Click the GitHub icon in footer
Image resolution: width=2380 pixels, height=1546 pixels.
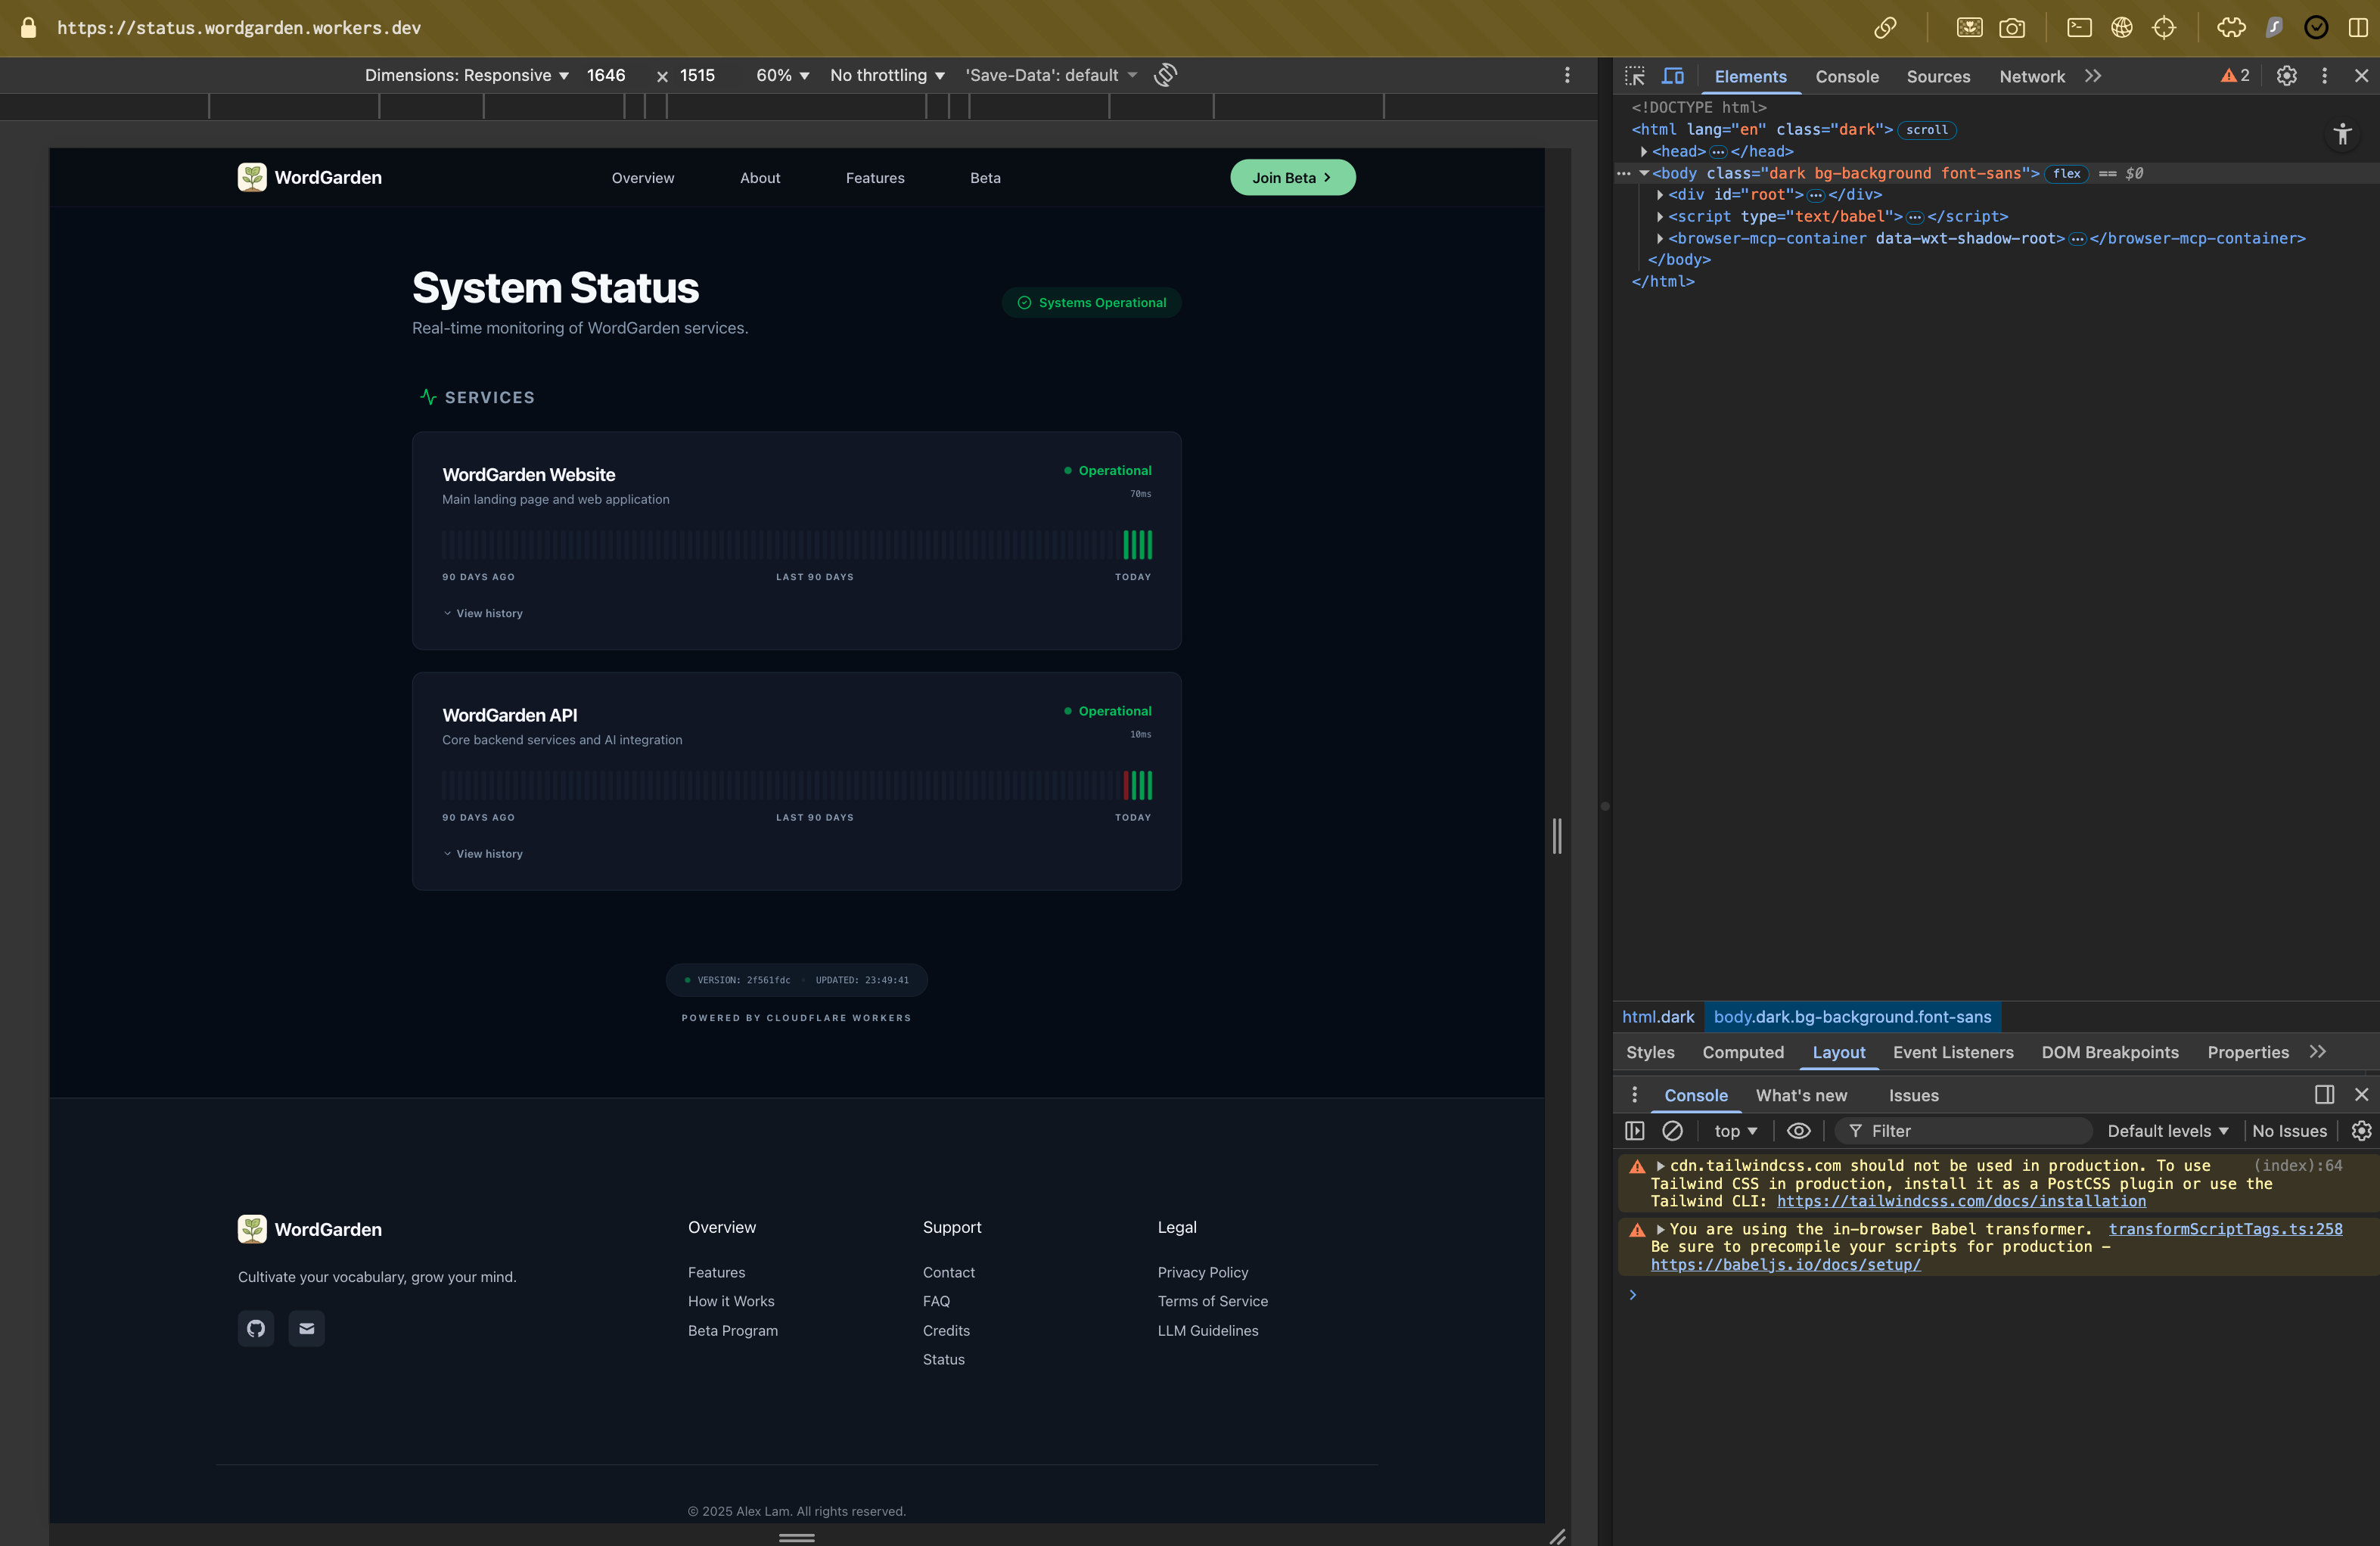pyautogui.click(x=256, y=1328)
